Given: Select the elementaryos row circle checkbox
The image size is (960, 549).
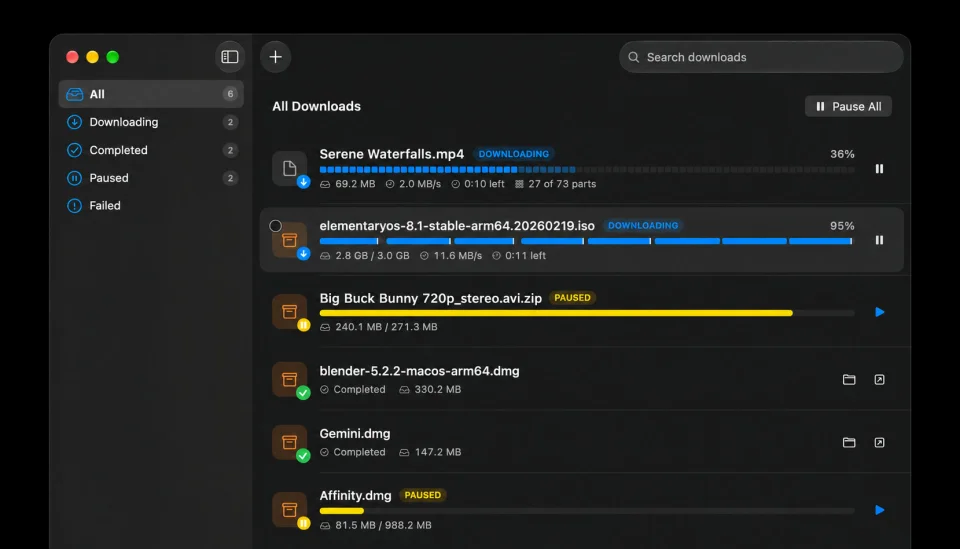Looking at the screenshot, I should click(x=276, y=226).
